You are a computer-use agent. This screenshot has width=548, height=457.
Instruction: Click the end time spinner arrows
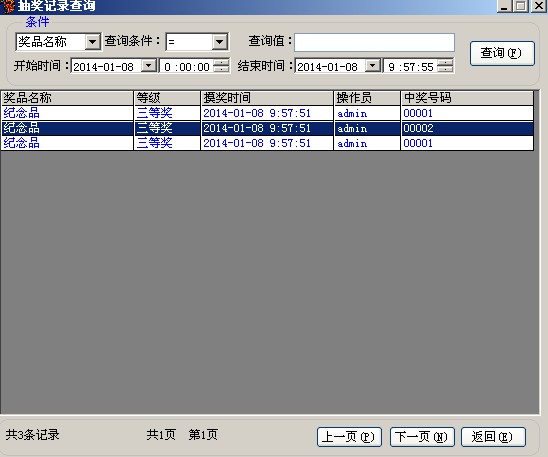445,65
